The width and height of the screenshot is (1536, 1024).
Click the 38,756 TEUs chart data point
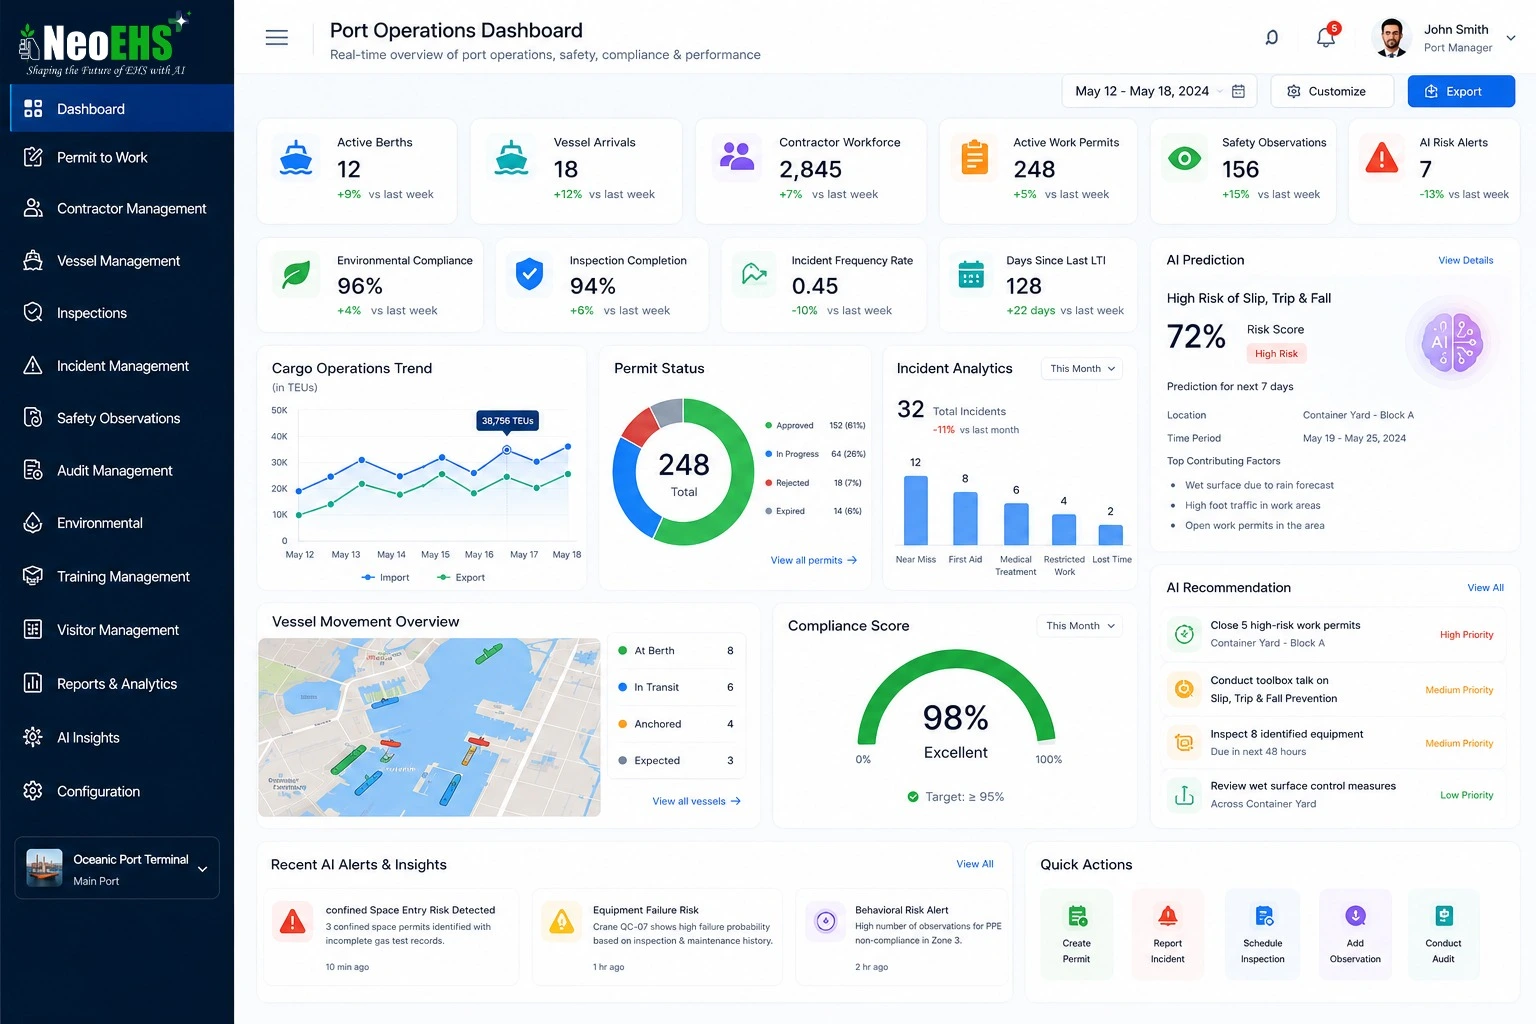coord(507,450)
